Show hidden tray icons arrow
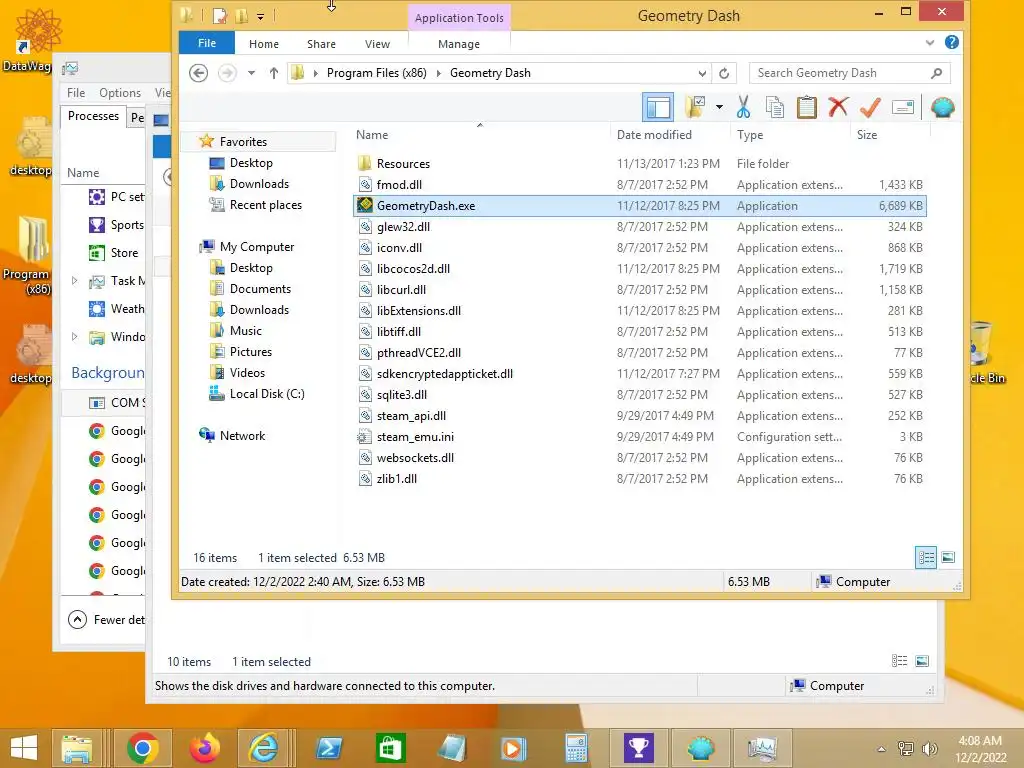The height and width of the screenshot is (768, 1024). pos(882,749)
